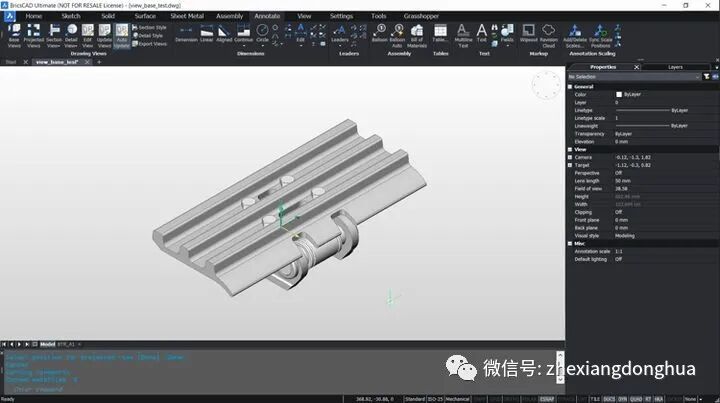Expand the Camera coordinates row
Viewport: 720px width, 403px height.
[570, 157]
